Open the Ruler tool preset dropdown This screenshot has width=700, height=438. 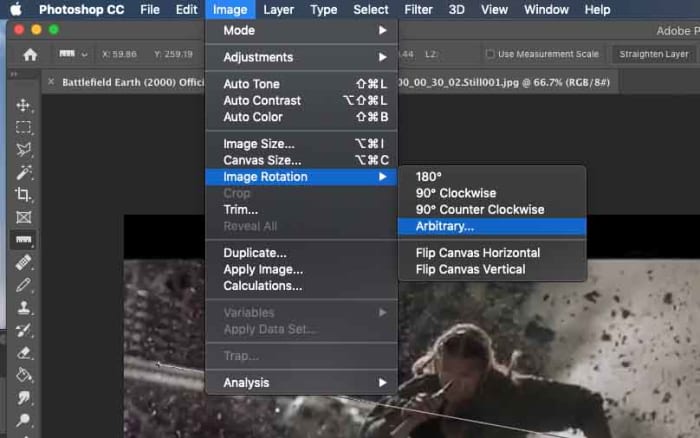(x=75, y=54)
